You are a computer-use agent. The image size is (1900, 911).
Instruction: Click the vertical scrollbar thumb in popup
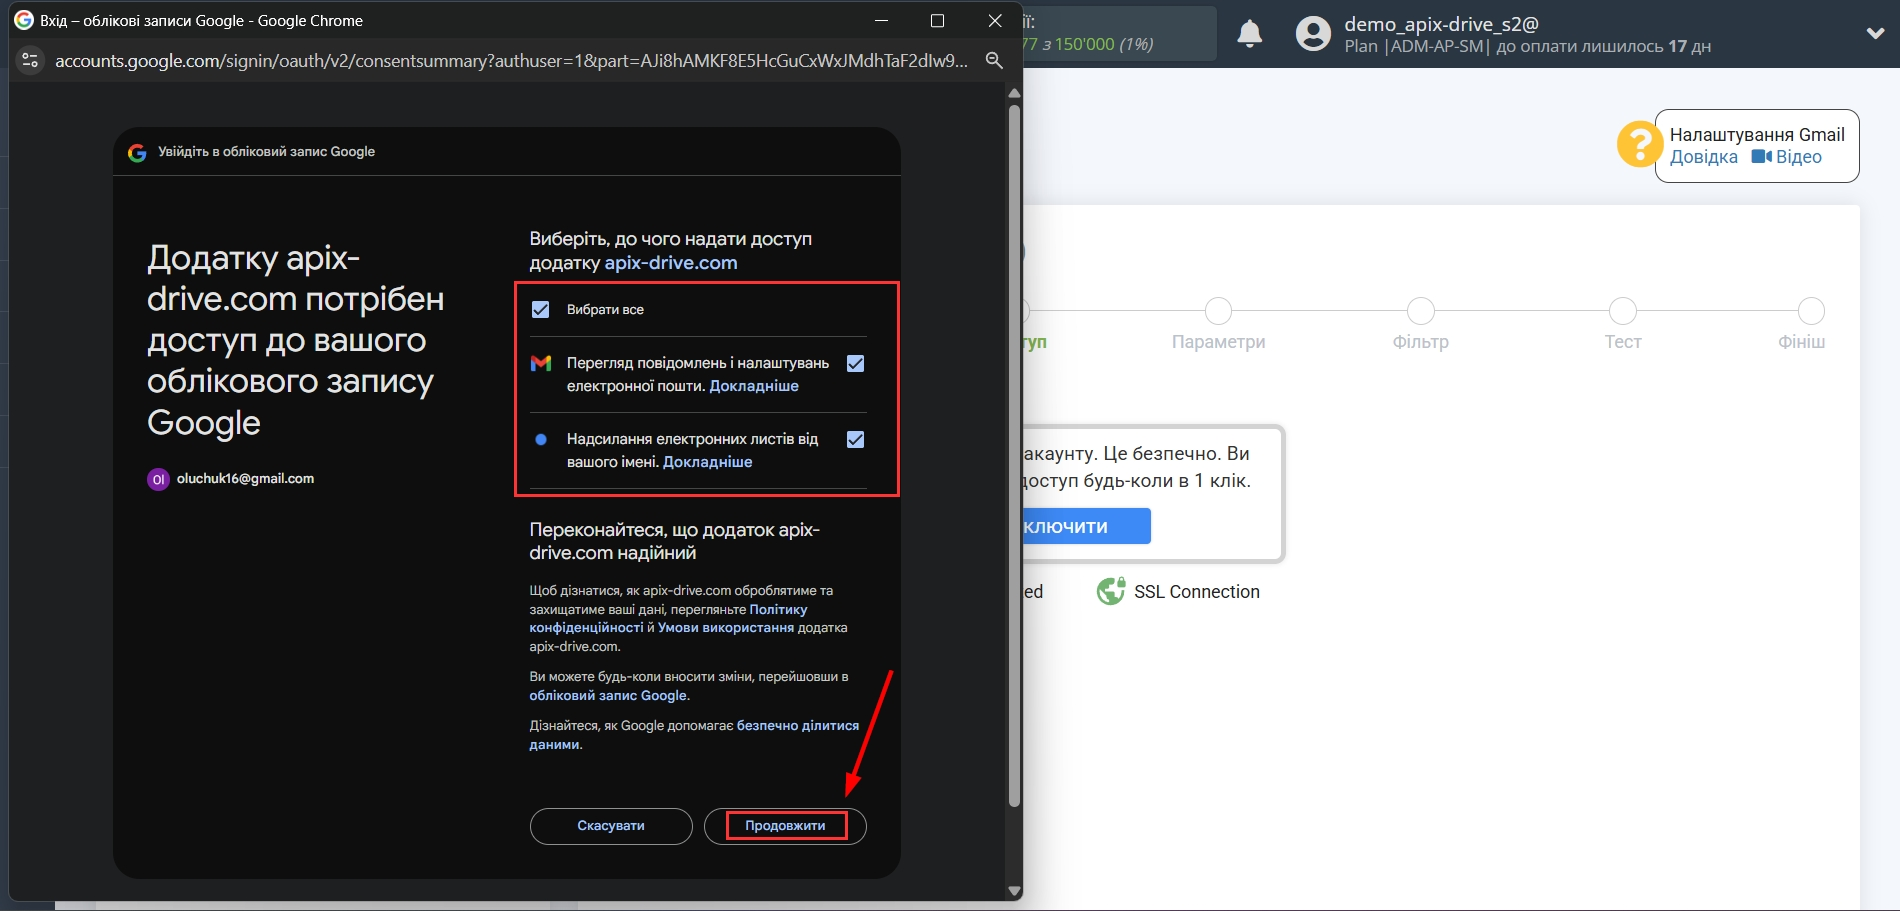(x=1014, y=455)
